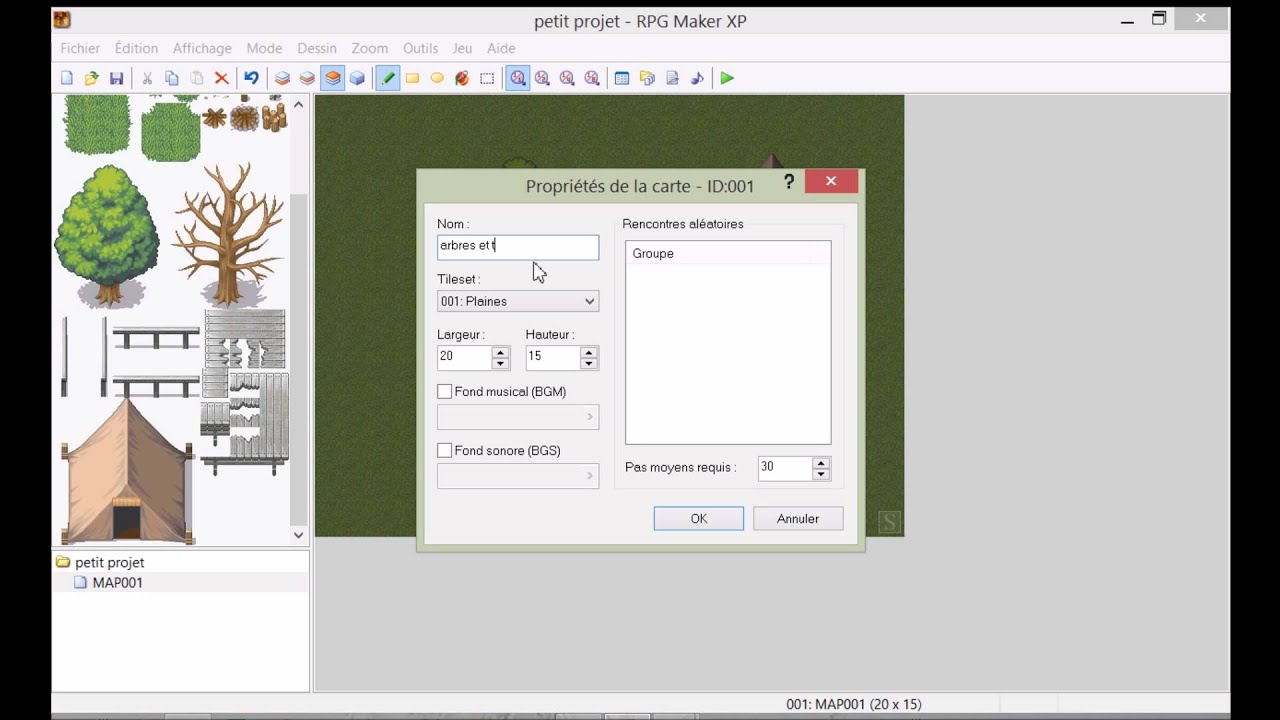Open the Aide menu

(501, 48)
